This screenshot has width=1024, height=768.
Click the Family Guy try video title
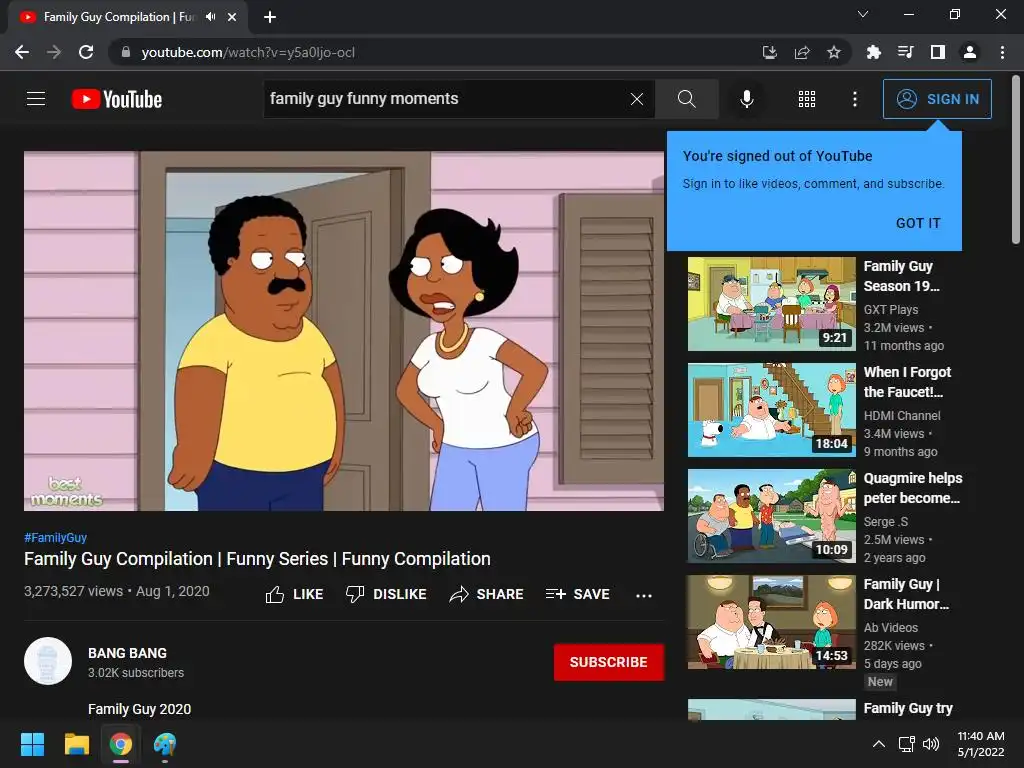(x=908, y=709)
